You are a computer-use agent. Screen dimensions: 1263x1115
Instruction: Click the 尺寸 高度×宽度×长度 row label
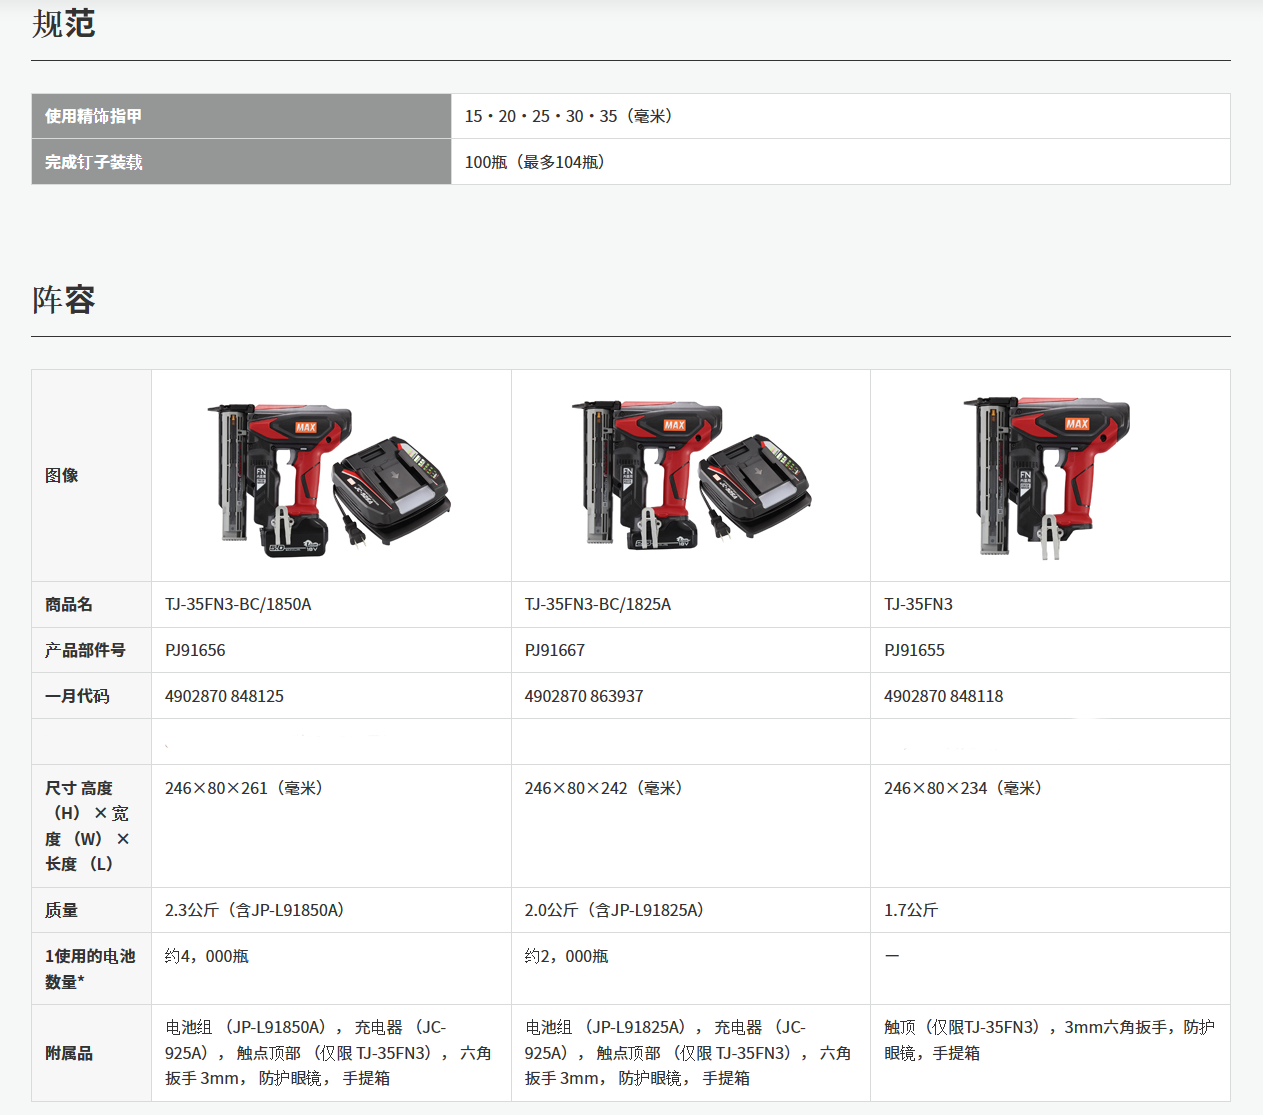click(88, 826)
